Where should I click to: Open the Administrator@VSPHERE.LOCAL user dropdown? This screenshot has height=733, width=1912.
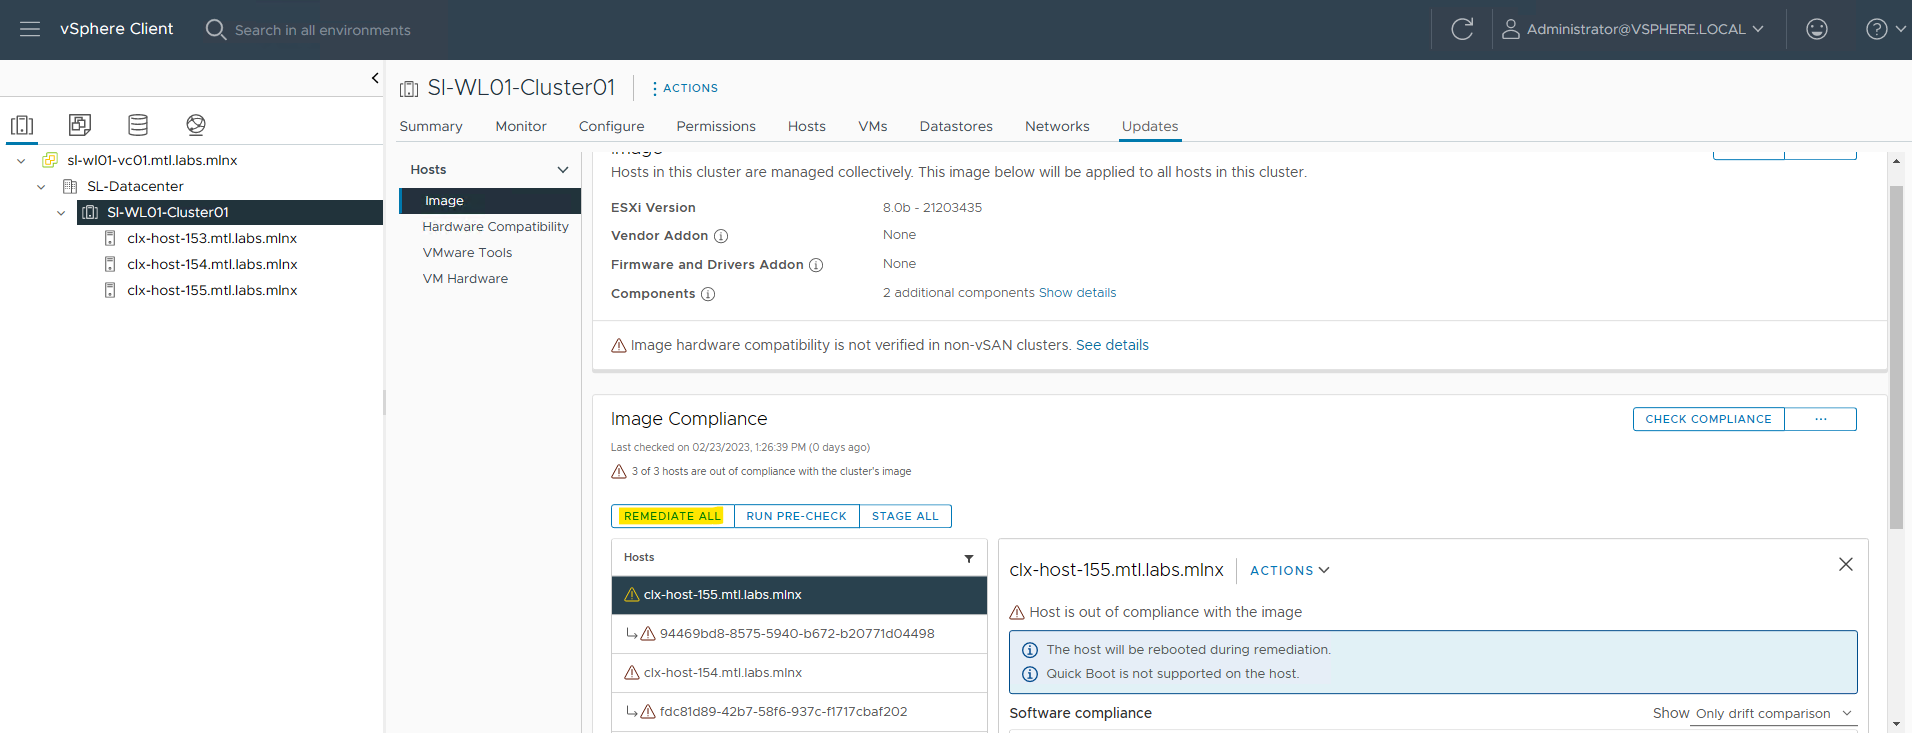(1644, 29)
